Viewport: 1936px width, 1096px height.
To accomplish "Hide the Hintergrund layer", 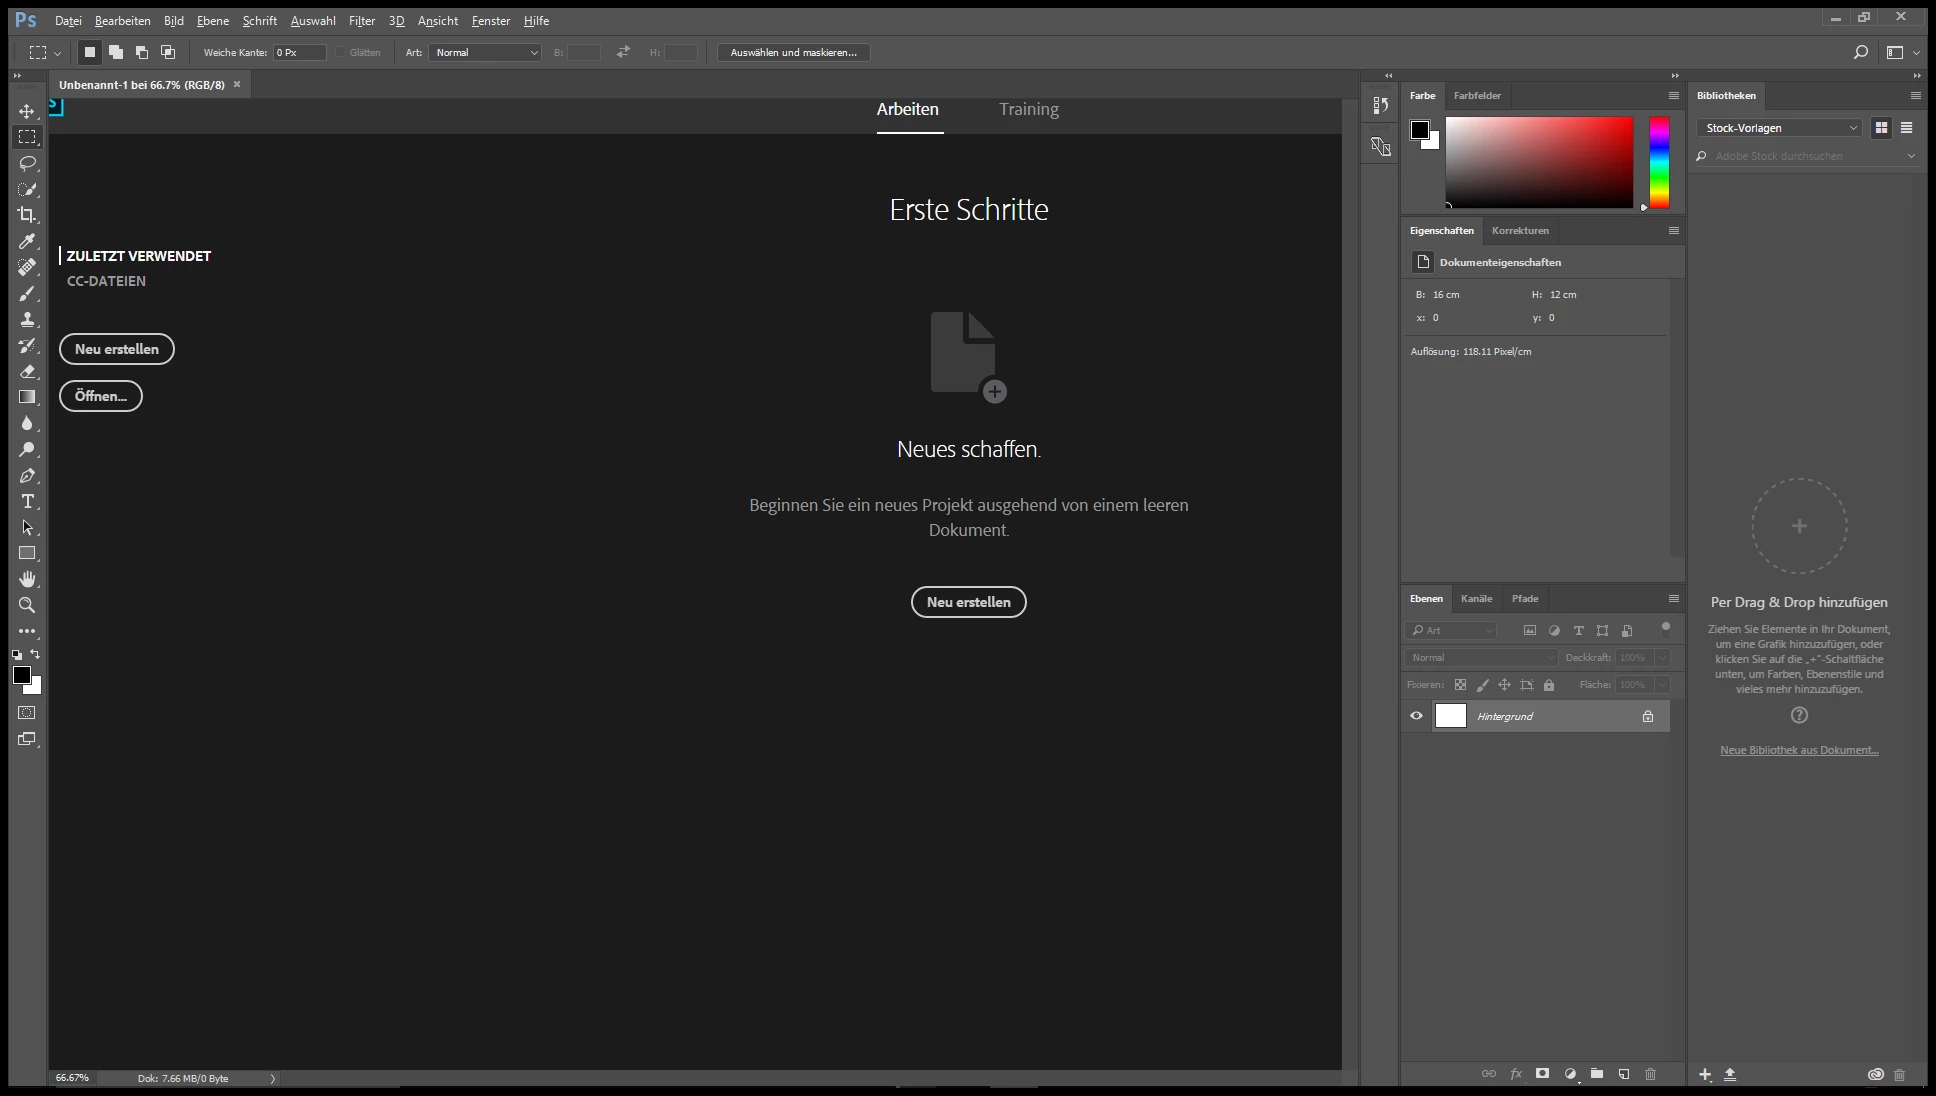I will pyautogui.click(x=1416, y=716).
